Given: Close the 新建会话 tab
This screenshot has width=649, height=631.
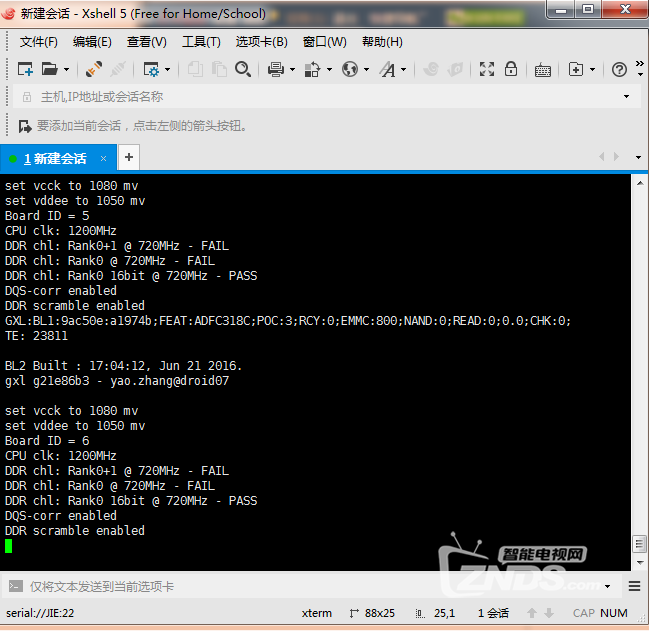Looking at the screenshot, I should (103, 158).
